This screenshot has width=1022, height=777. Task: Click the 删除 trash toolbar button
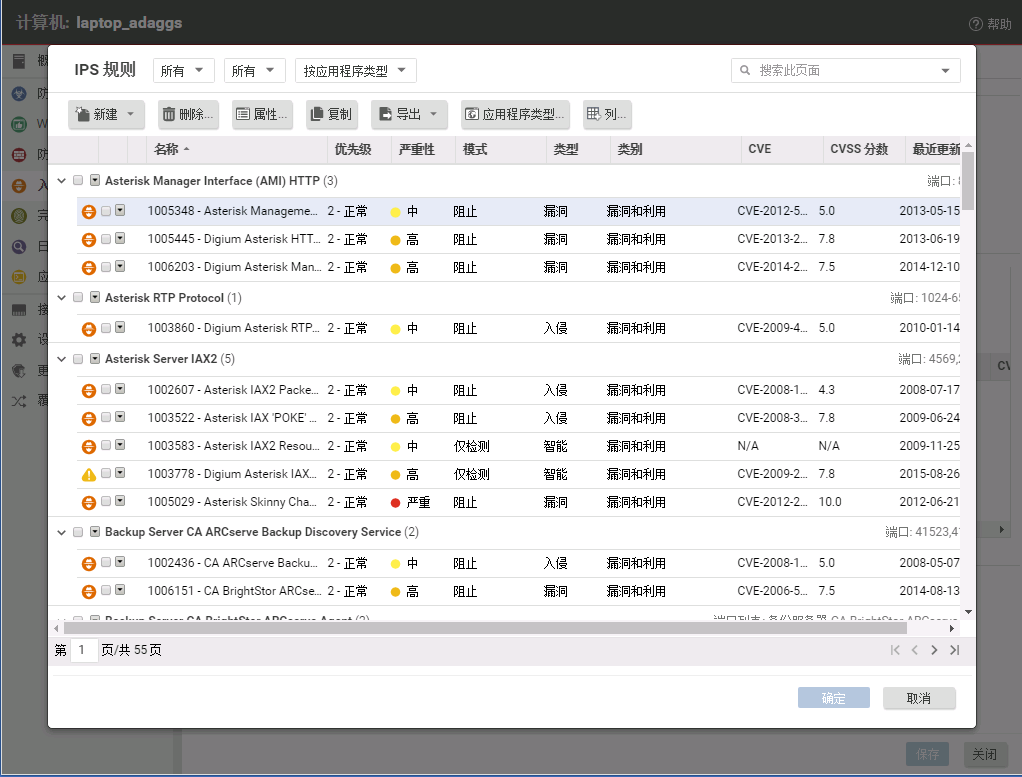pyautogui.click(x=187, y=115)
